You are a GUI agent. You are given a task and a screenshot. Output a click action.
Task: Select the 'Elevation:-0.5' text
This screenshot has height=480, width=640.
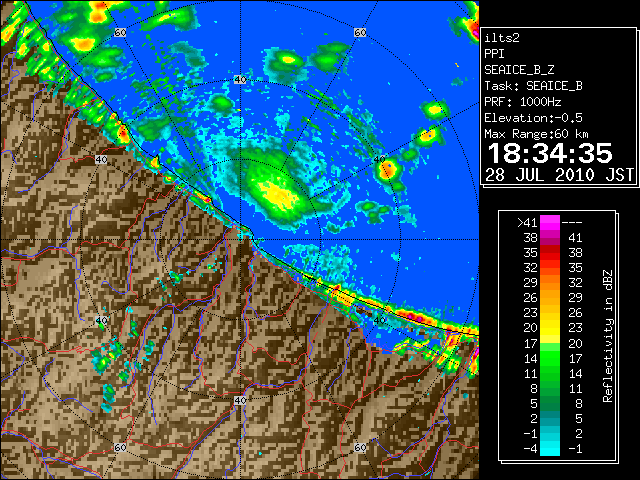(x=533, y=118)
